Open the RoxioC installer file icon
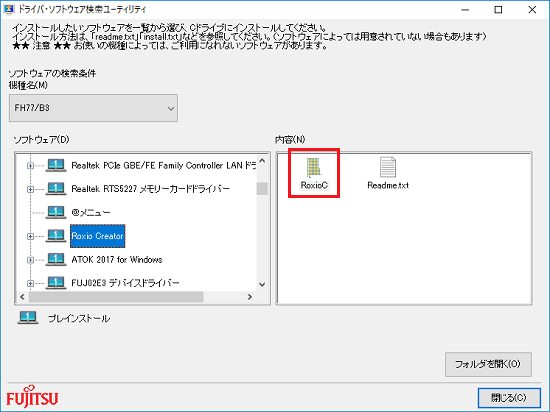 (x=314, y=167)
